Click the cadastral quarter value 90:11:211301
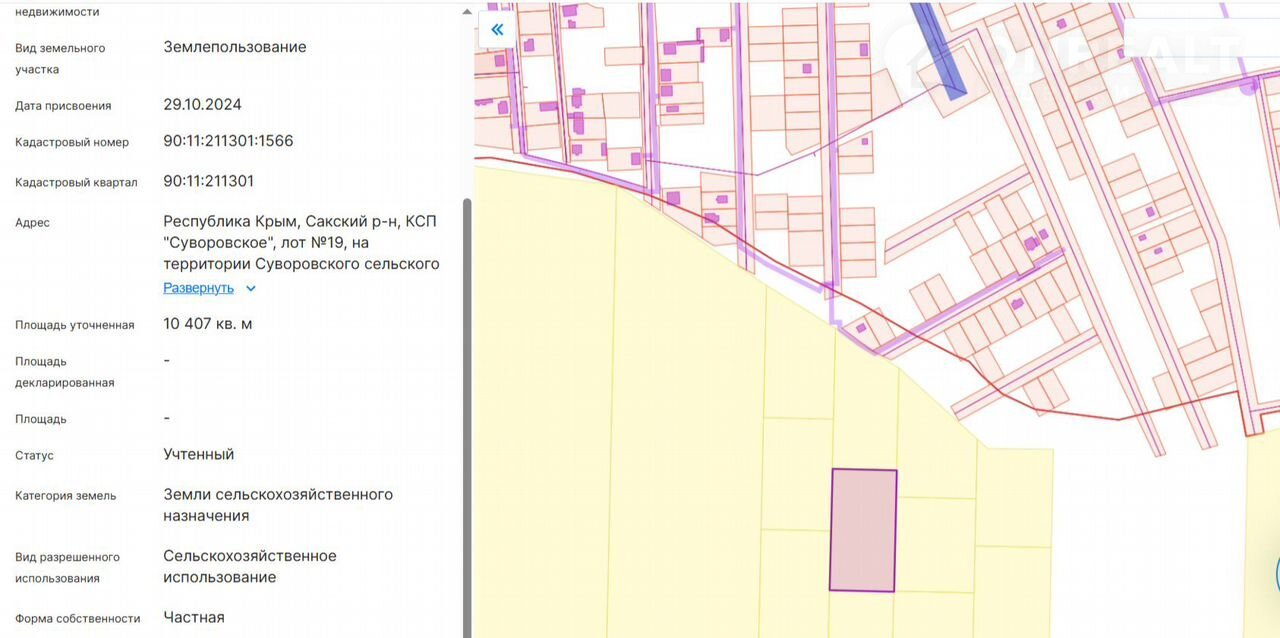The height and width of the screenshot is (638, 1280). [x=208, y=181]
